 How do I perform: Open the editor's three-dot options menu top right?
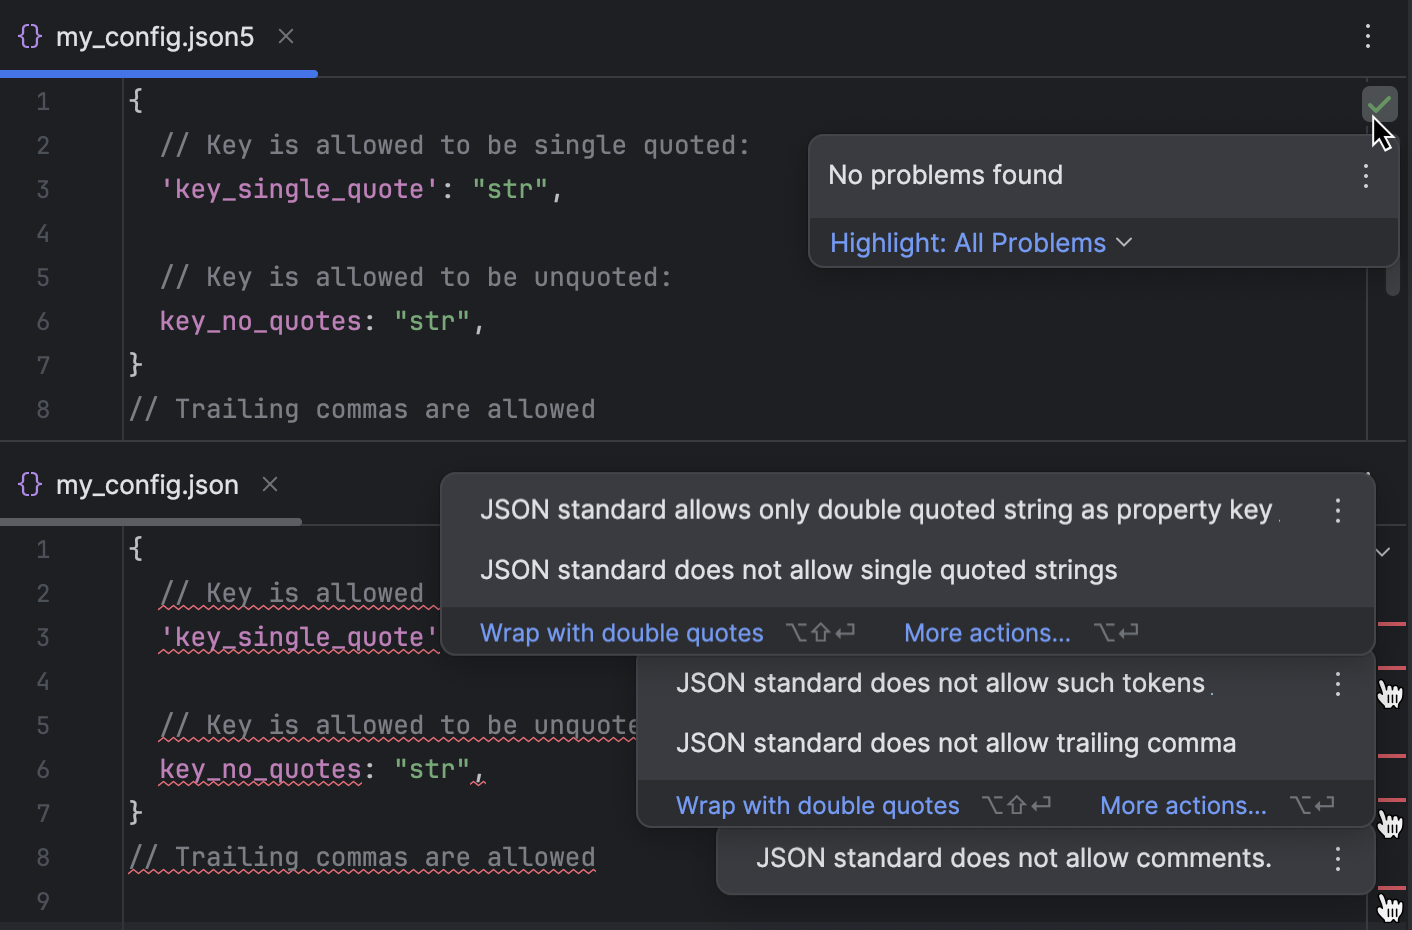pyautogui.click(x=1367, y=36)
